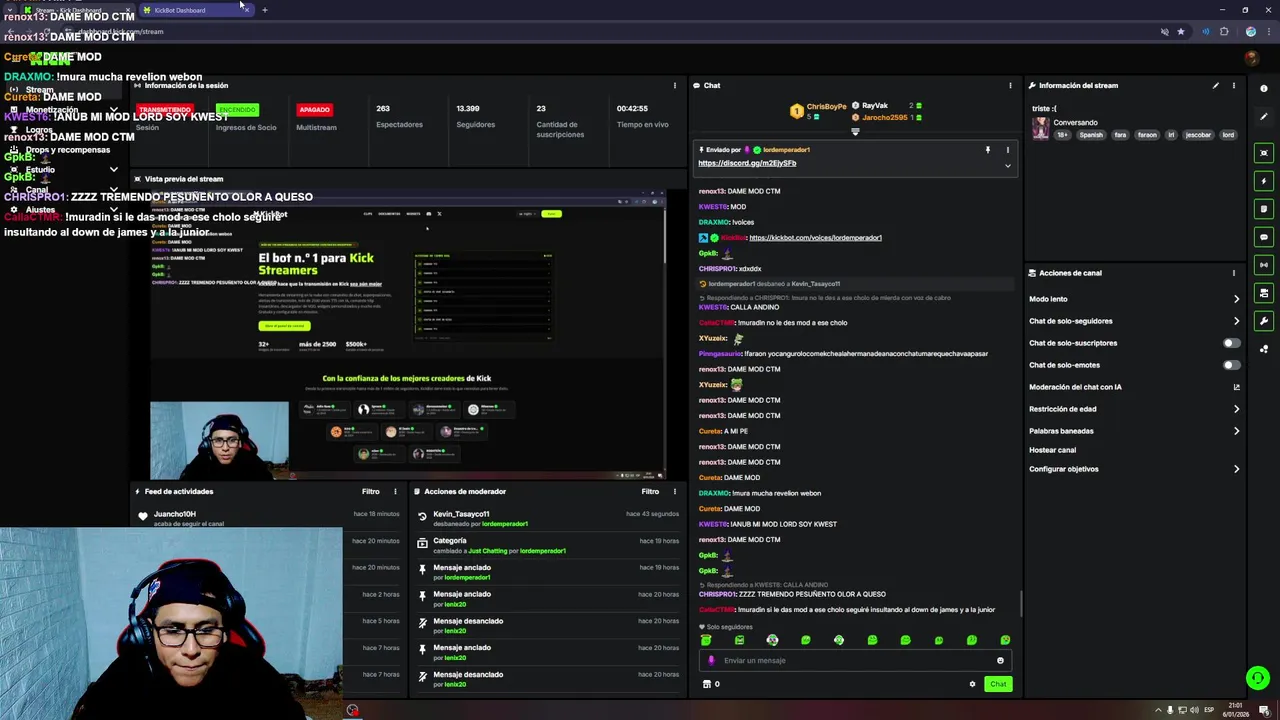Click the stream preview widget sidebar icon
The width and height of the screenshot is (1280, 720).
coord(1264,153)
